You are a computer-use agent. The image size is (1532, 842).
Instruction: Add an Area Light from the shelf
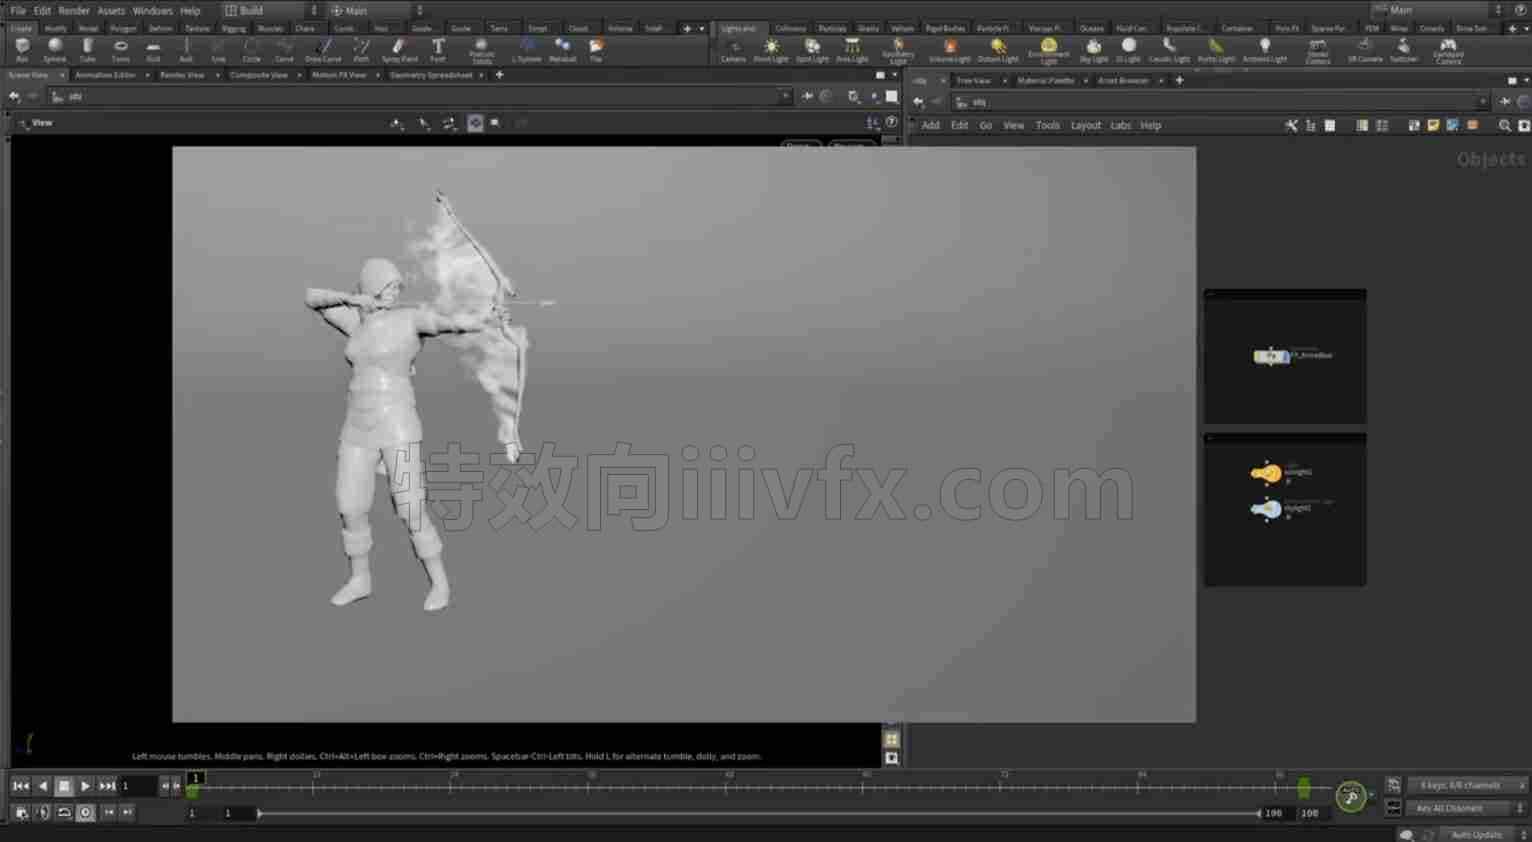pyautogui.click(x=852, y=50)
